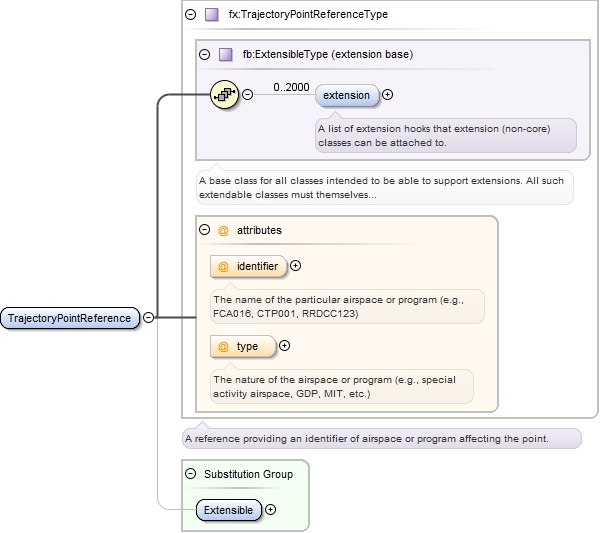Image resolution: width=600 pixels, height=533 pixels.
Task: Collapse the attributes group
Action: 205,230
